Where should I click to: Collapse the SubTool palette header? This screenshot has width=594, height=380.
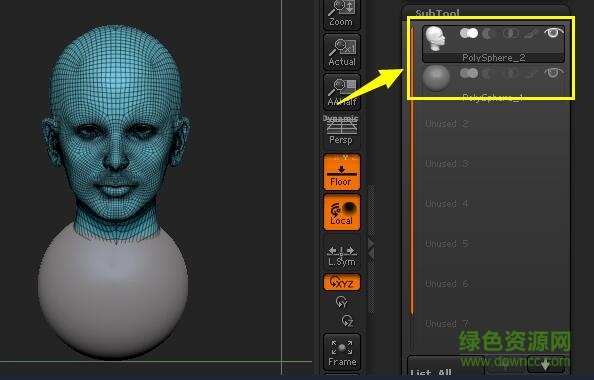437,13
